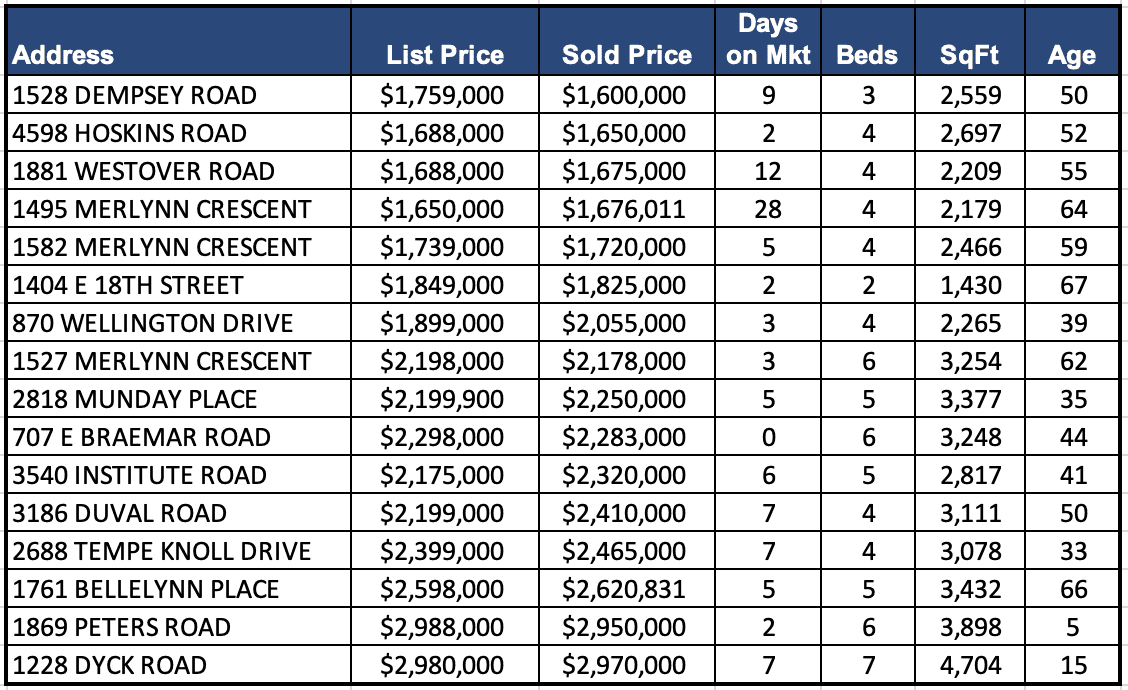
Task: Click the Sold Price header cell
Action: point(627,56)
